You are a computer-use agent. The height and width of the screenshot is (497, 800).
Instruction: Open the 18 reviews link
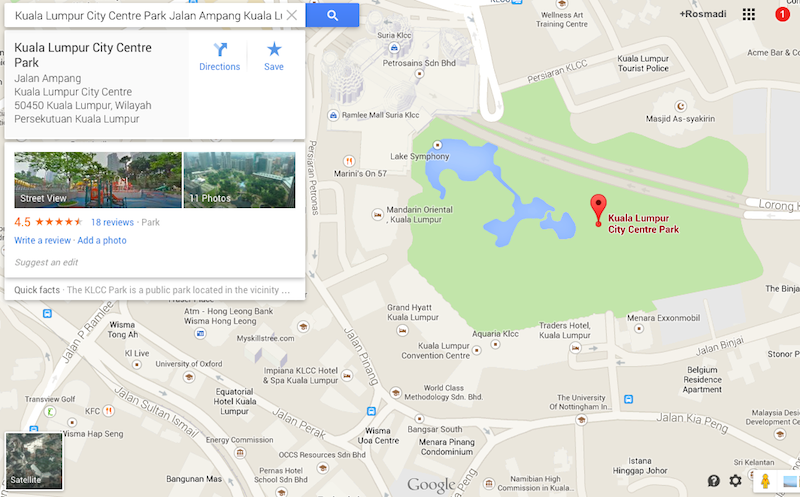pyautogui.click(x=112, y=222)
